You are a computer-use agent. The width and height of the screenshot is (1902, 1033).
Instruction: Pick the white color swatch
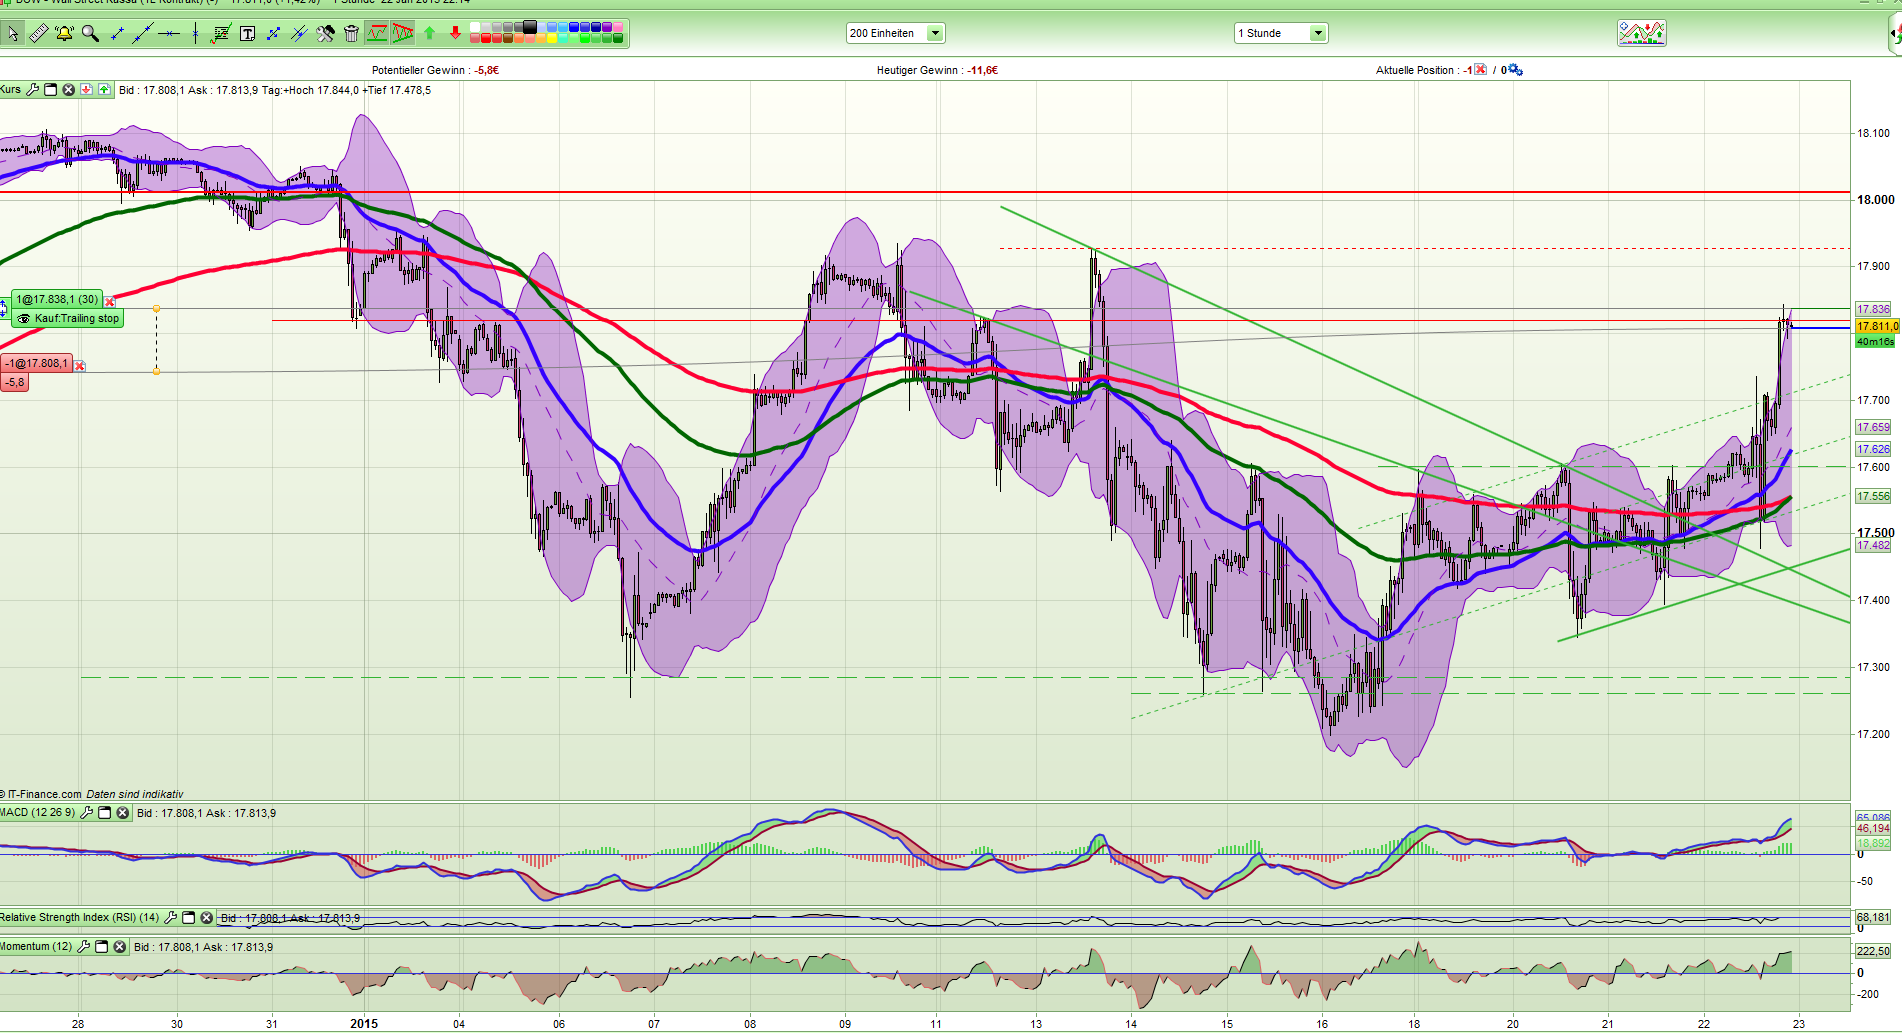point(475,27)
